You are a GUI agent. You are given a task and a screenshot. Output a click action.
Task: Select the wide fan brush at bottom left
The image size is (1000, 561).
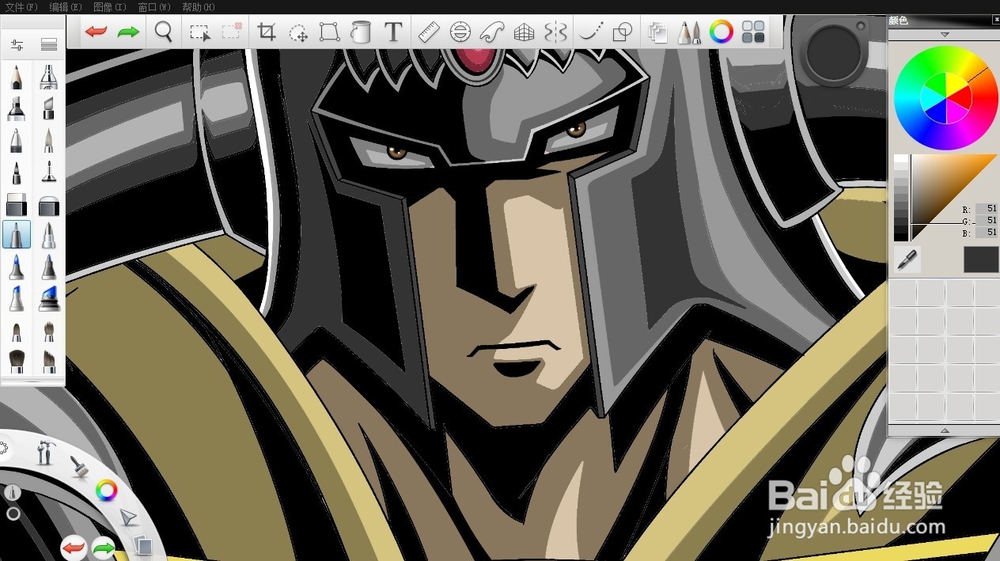(17, 361)
